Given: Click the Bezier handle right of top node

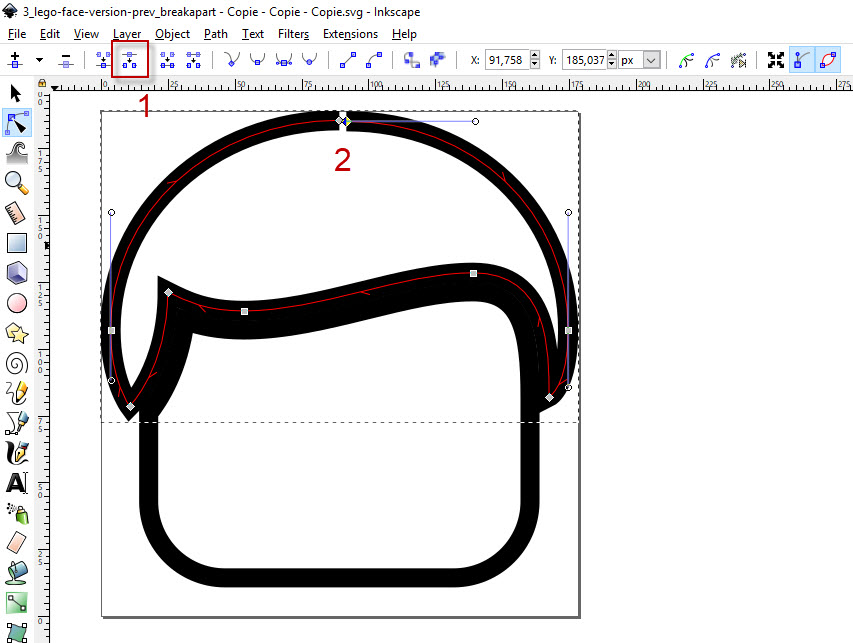Looking at the screenshot, I should (475, 121).
